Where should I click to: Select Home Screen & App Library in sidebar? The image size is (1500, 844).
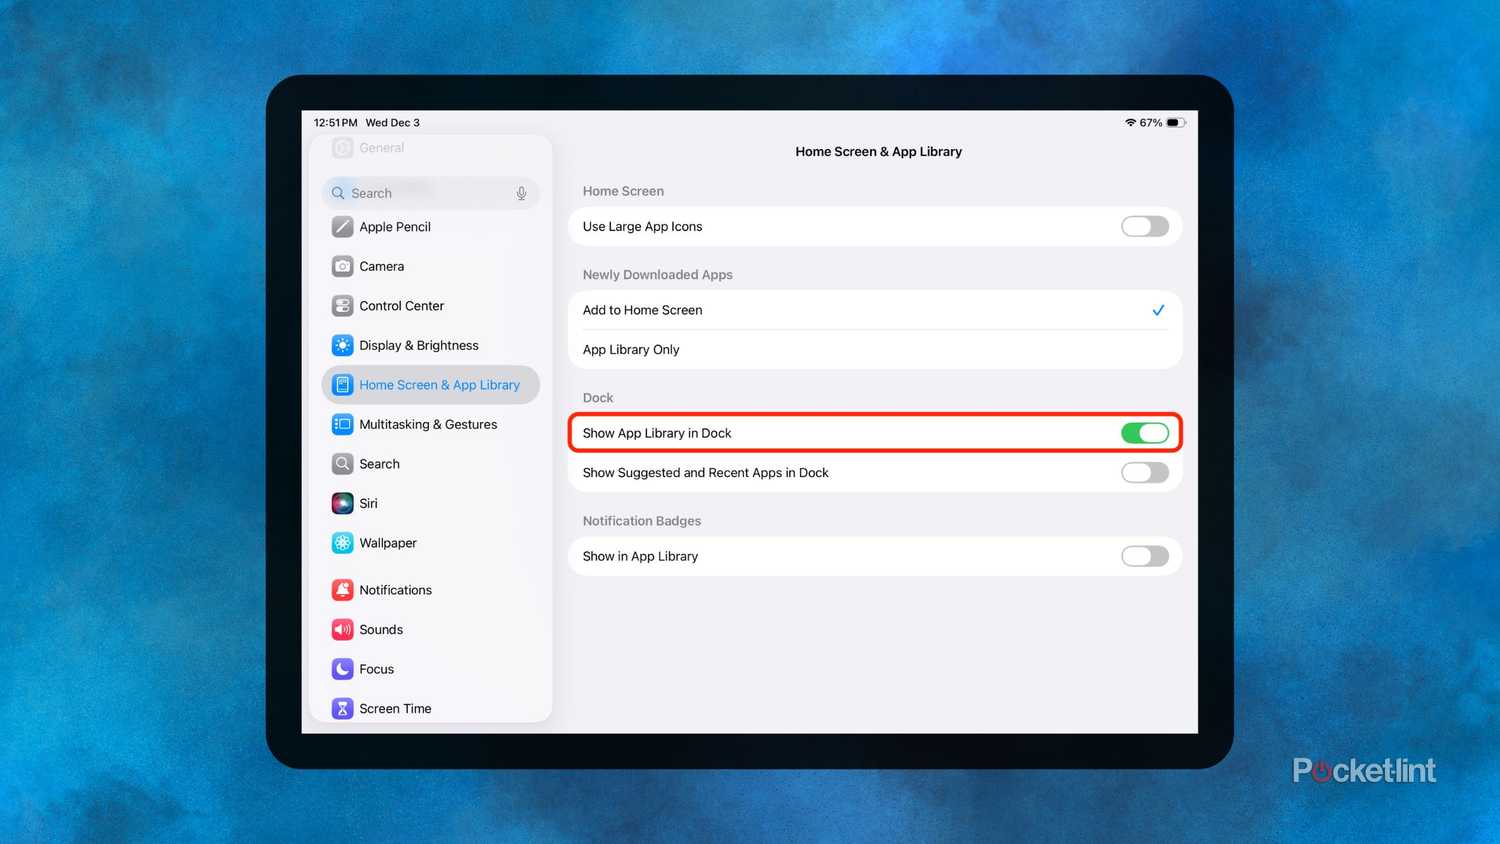coord(430,384)
